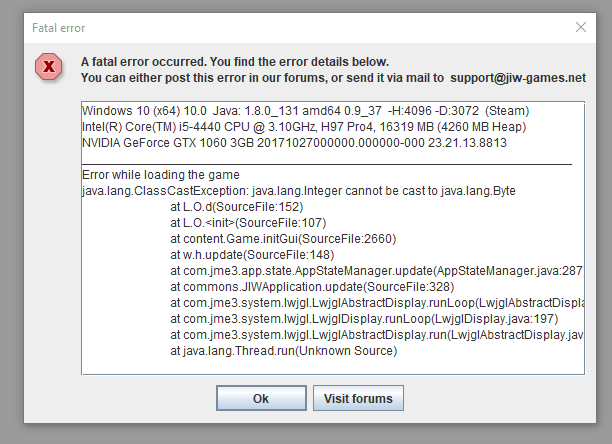Click the java.lang.Thread.run(Unknown Source) line
The height and width of the screenshot is (444, 612).
coord(283,351)
